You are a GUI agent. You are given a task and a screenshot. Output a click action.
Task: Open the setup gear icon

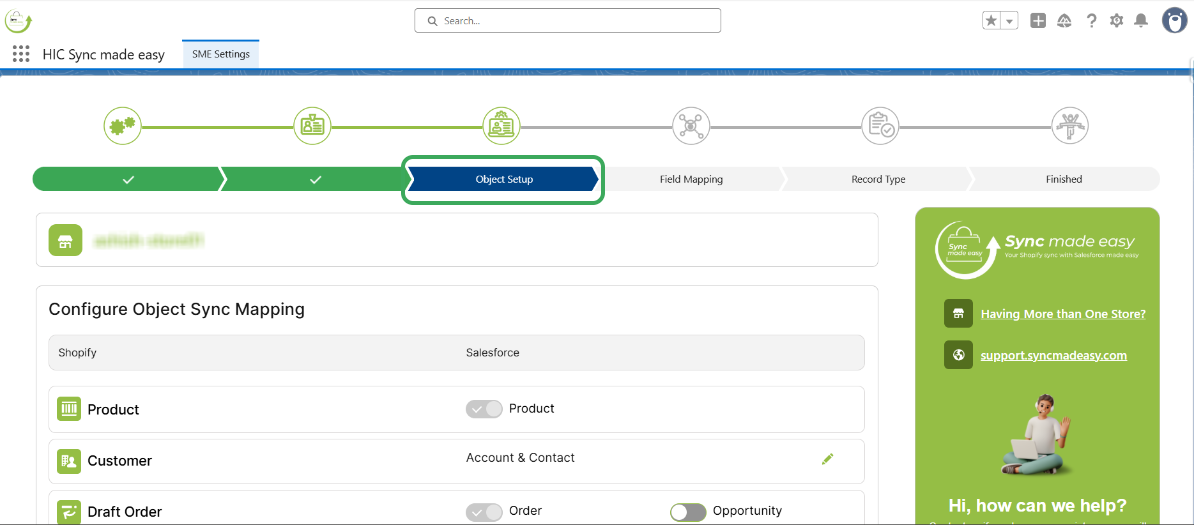(1116, 21)
